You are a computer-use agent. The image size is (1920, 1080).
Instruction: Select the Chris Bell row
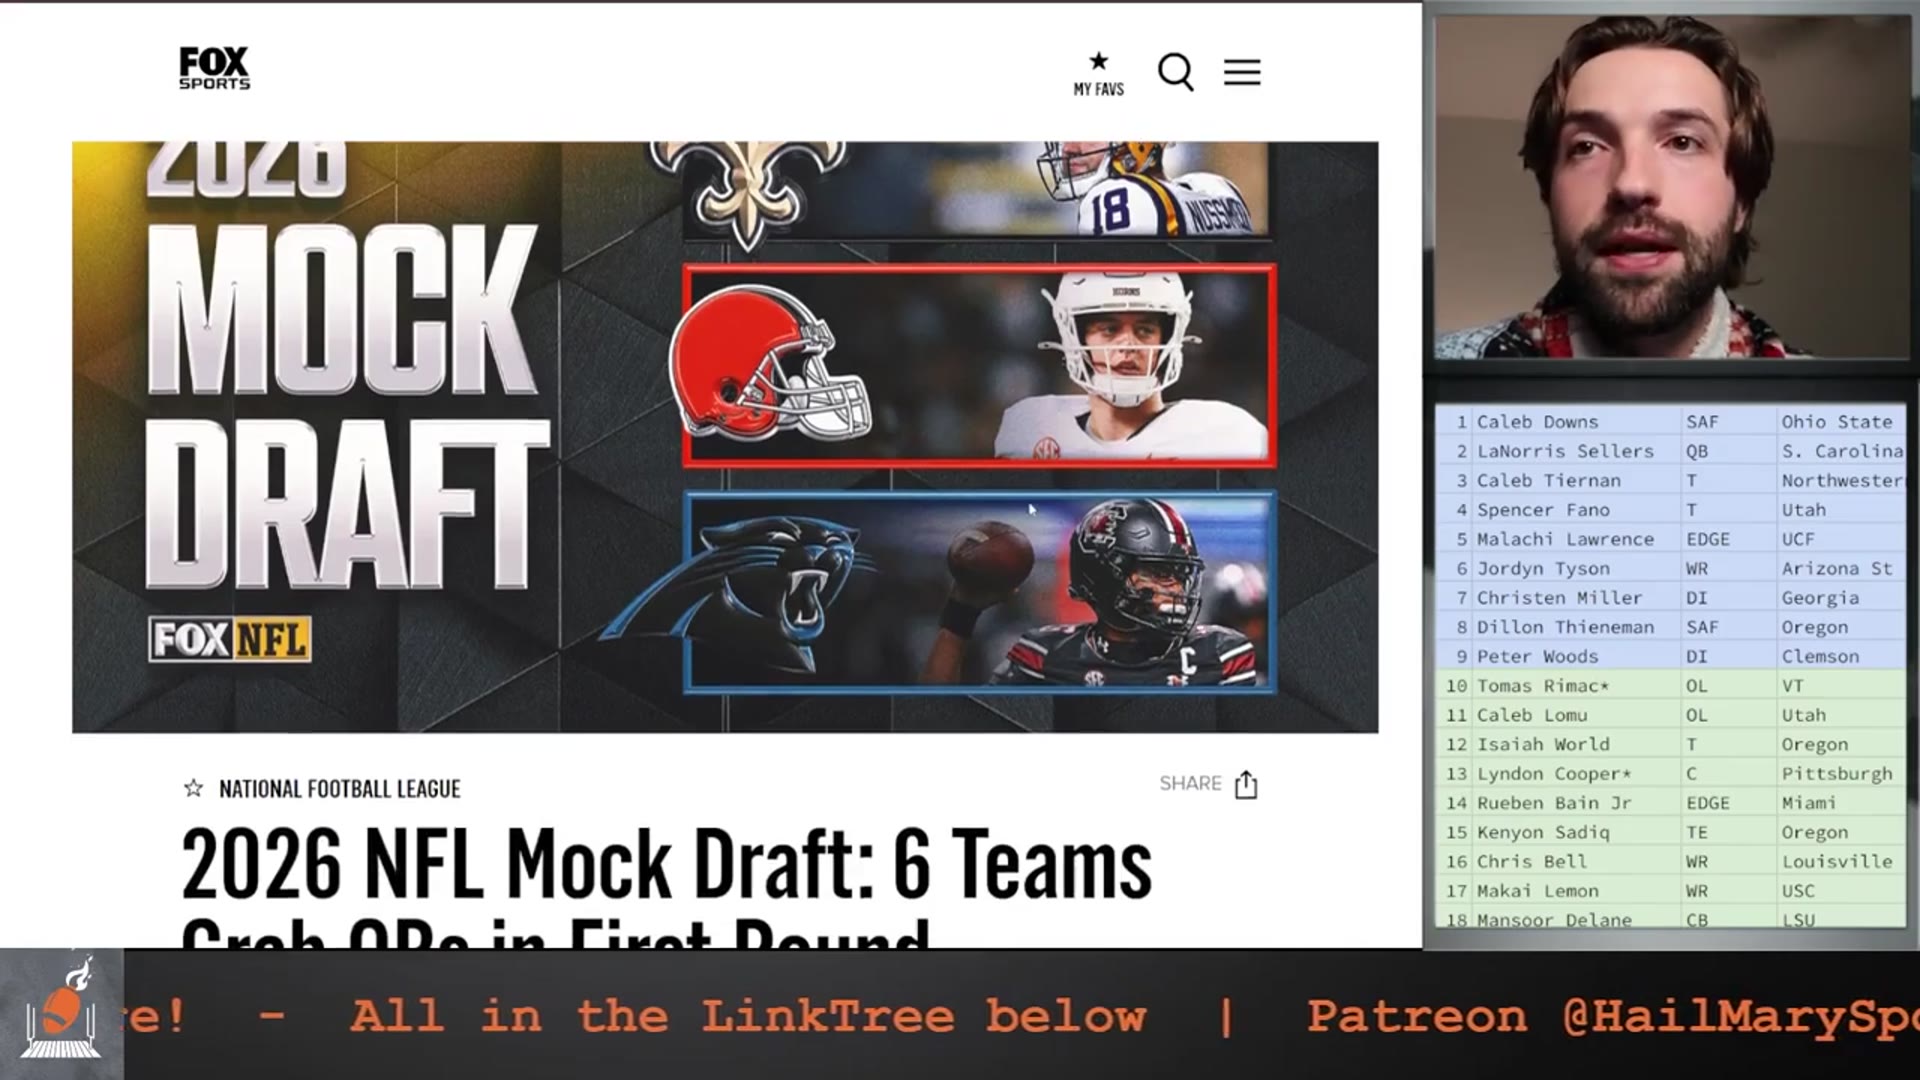point(1671,862)
